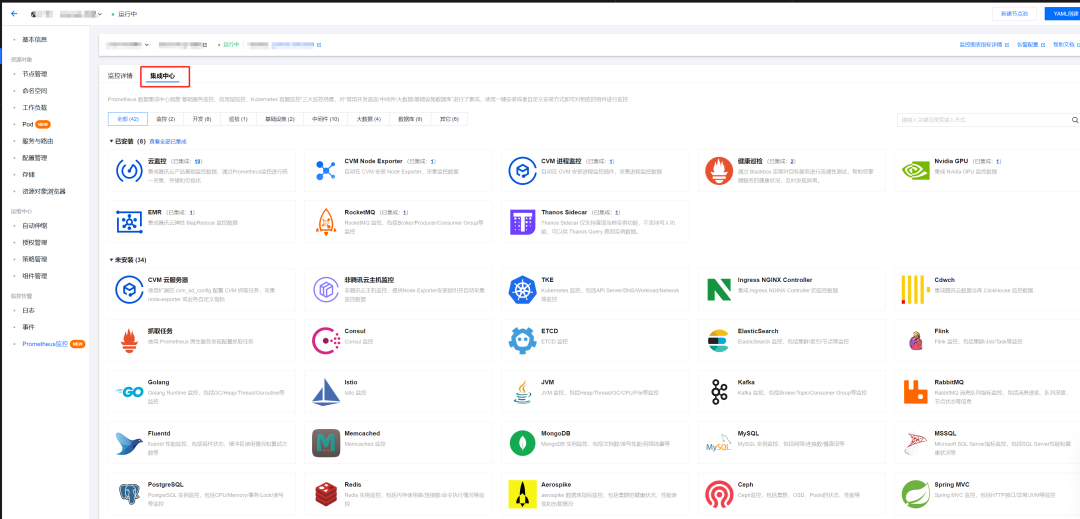This screenshot has width=1080, height=519.
Task: Click the Ceph logo icon
Action: click(719, 494)
